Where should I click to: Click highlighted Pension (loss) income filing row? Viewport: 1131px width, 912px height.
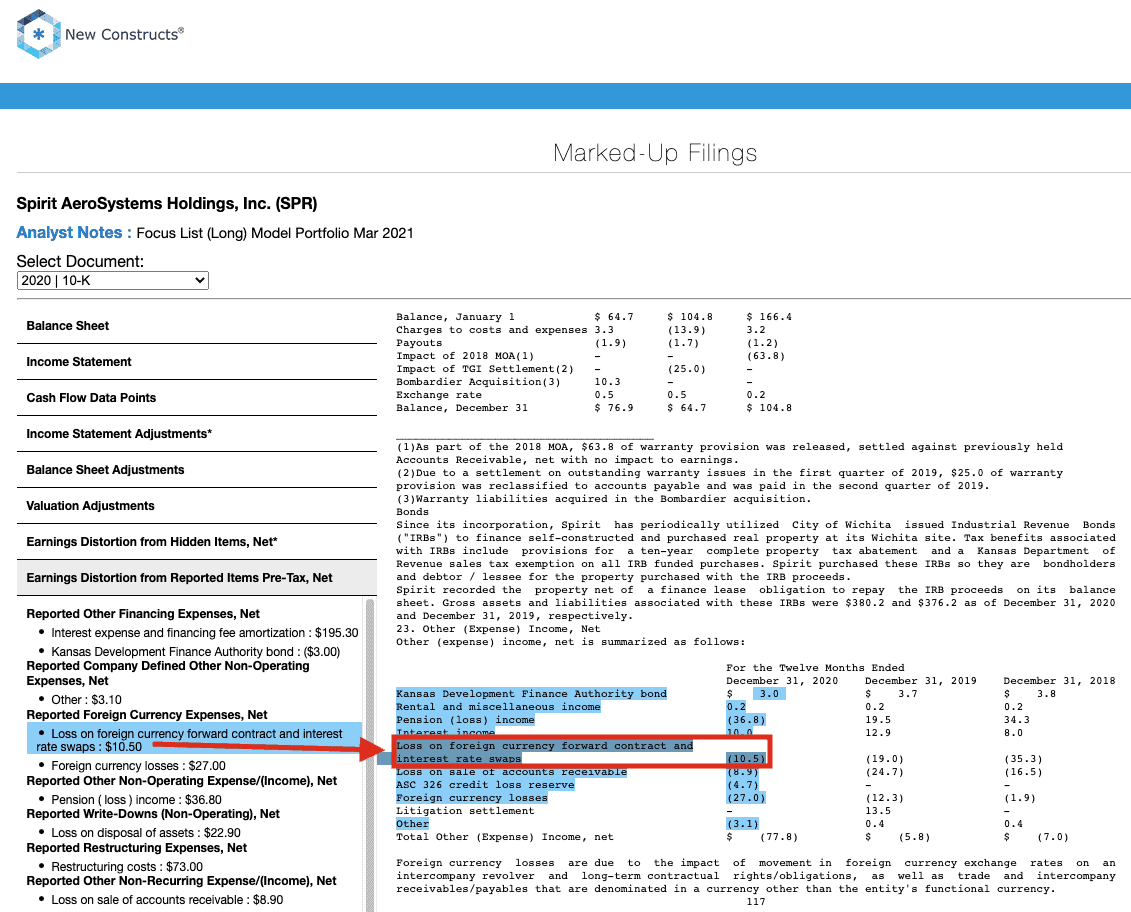[465, 720]
